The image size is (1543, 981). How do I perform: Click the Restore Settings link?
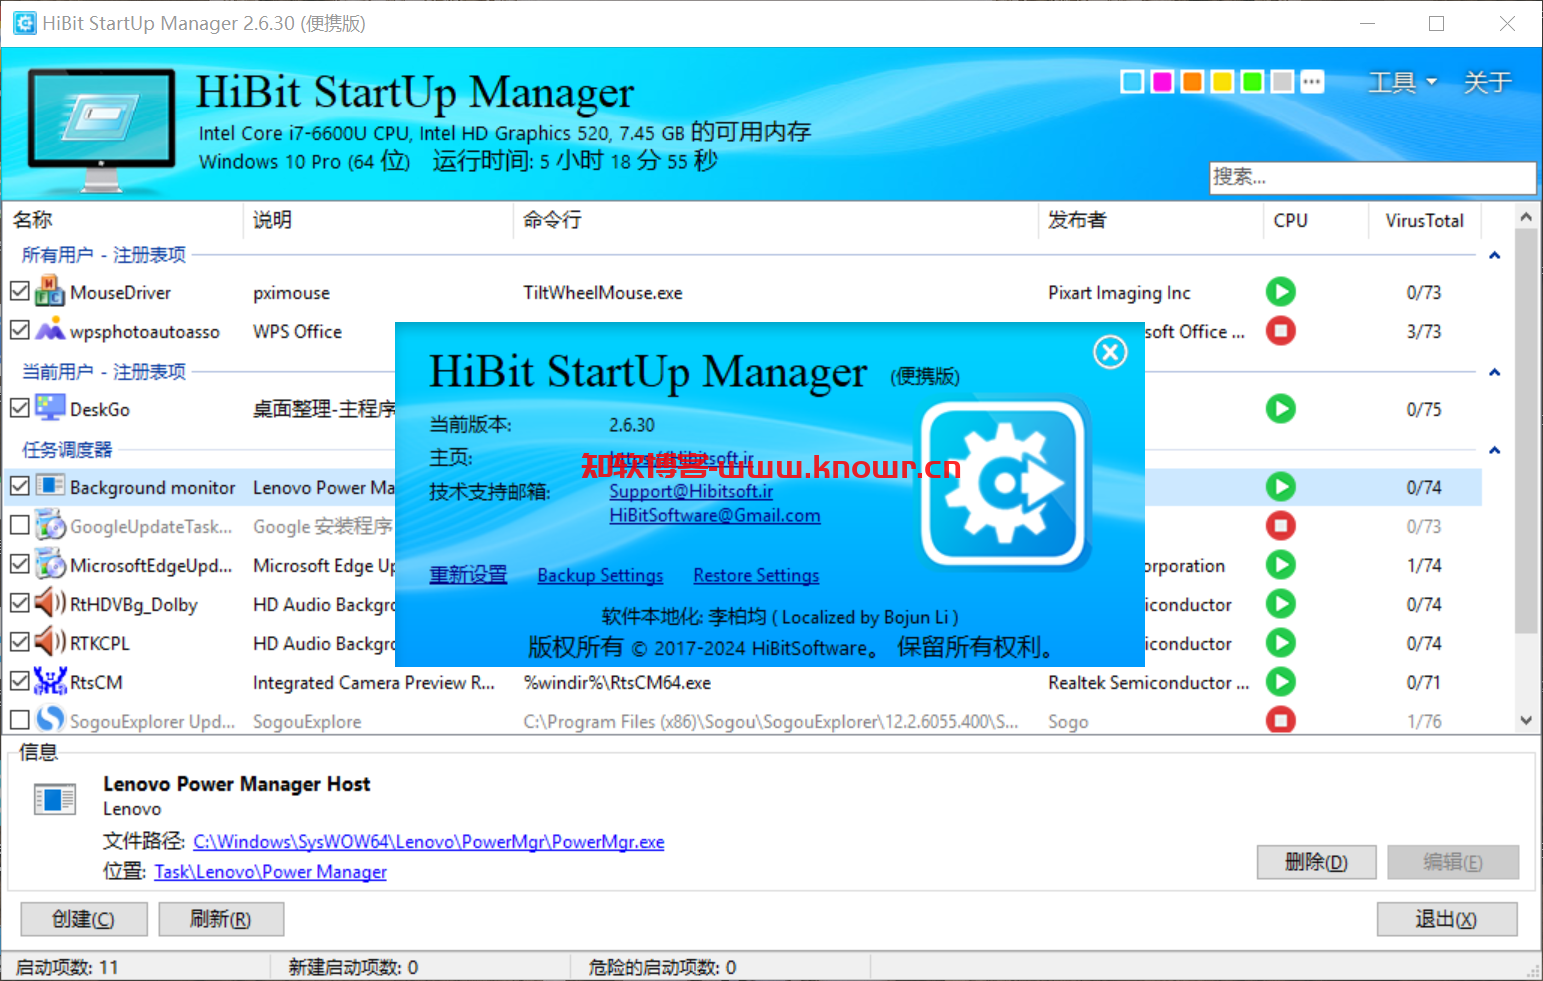tap(756, 576)
